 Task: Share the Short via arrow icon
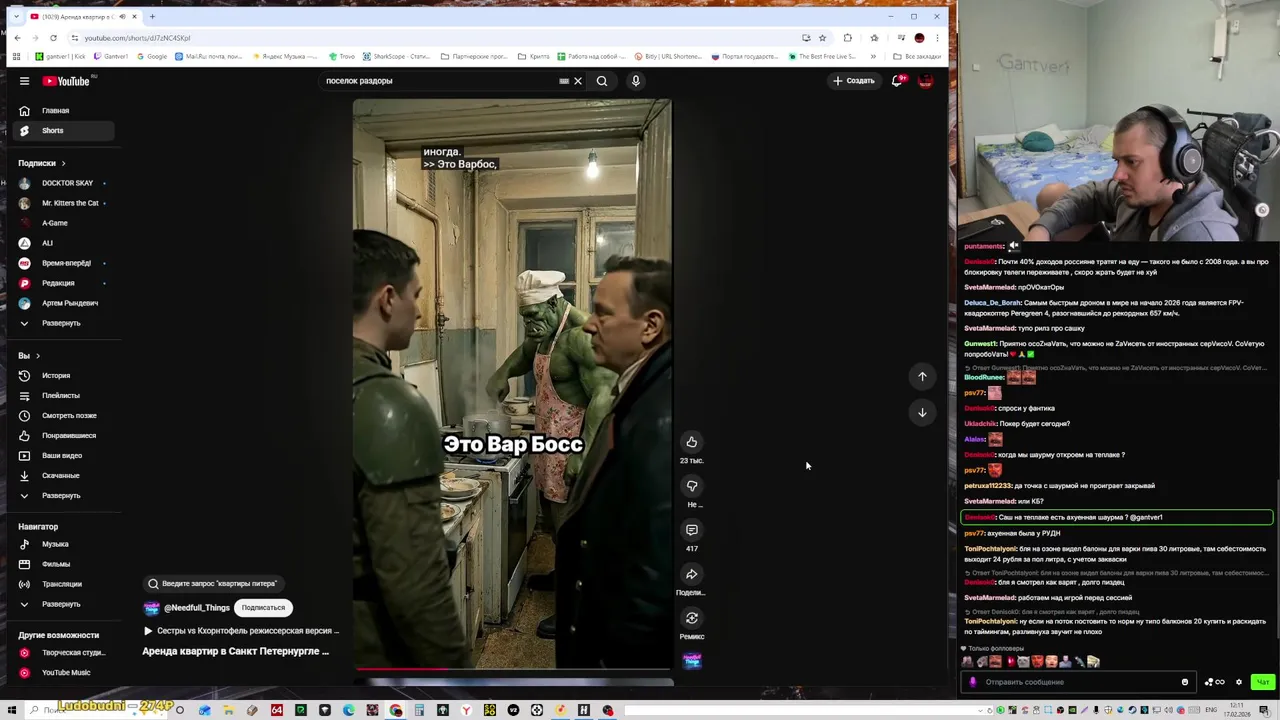692,574
